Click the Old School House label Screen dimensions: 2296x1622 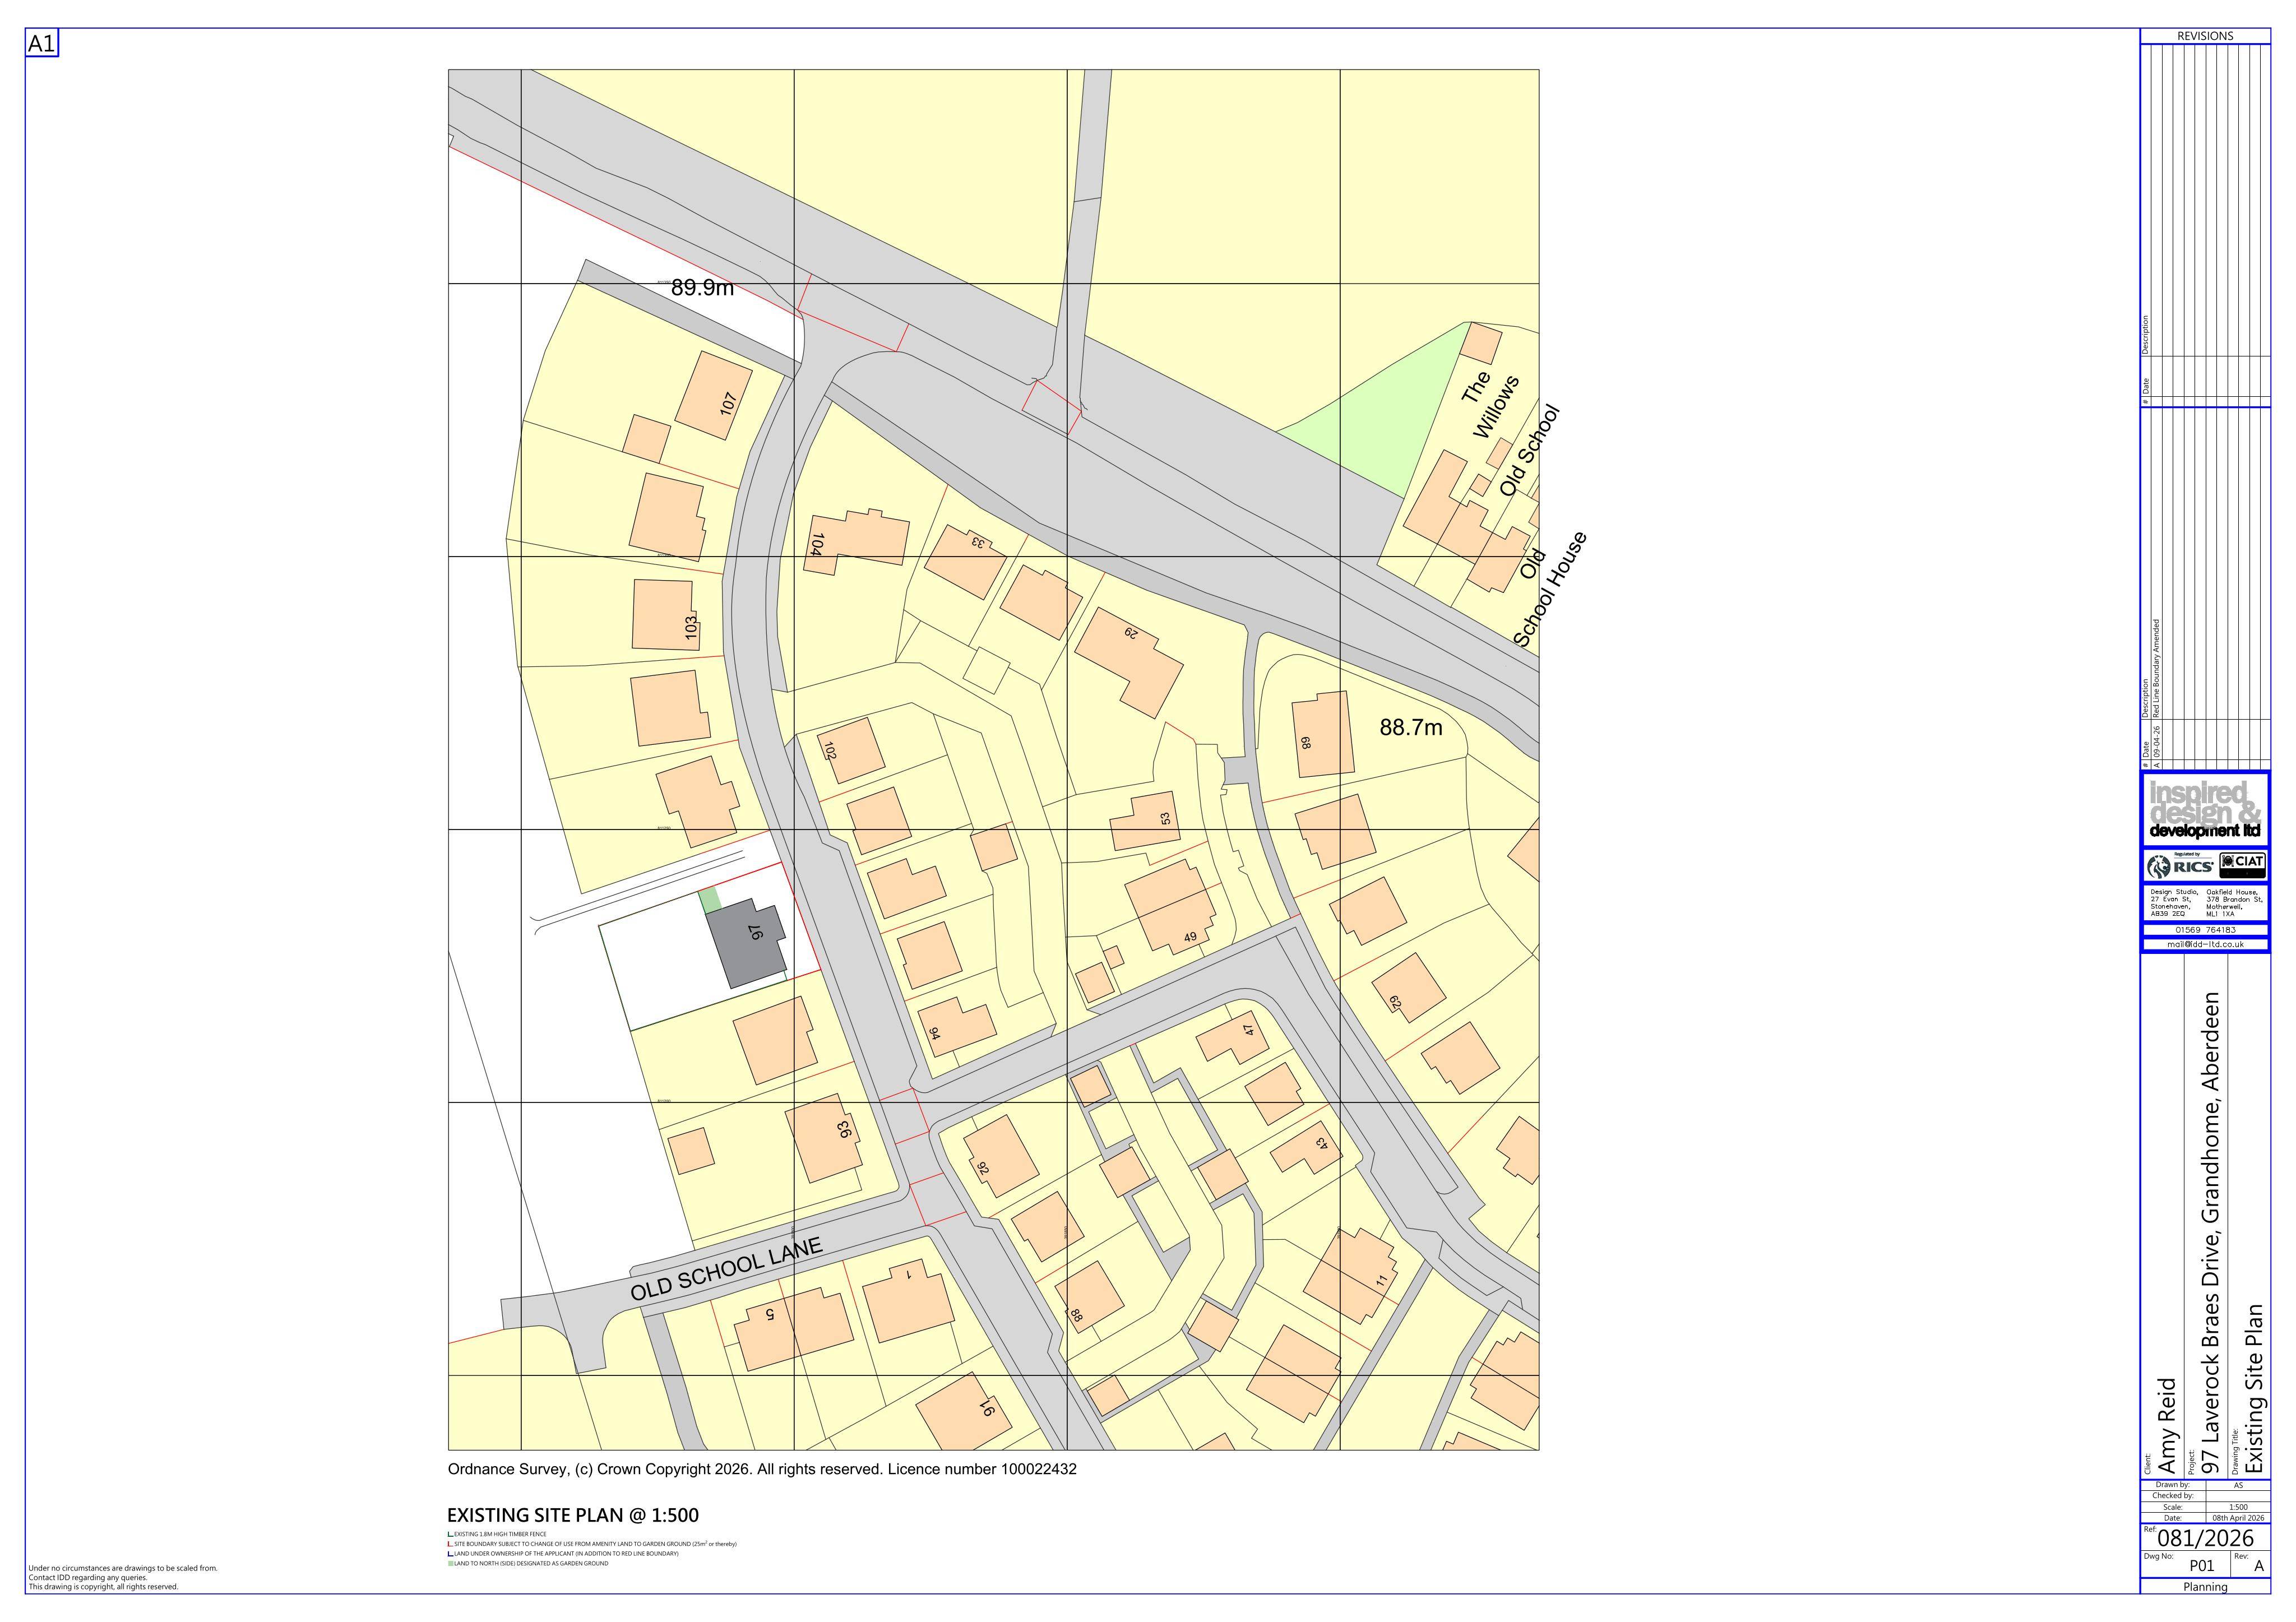pos(1548,590)
